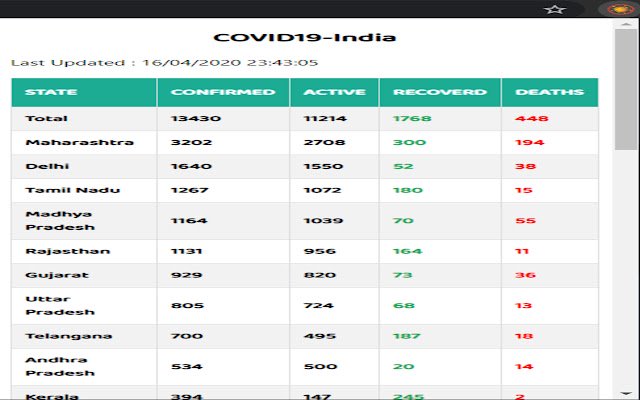Click total active value 11214
Image resolution: width=640 pixels, height=400 pixels.
[x=325, y=119]
